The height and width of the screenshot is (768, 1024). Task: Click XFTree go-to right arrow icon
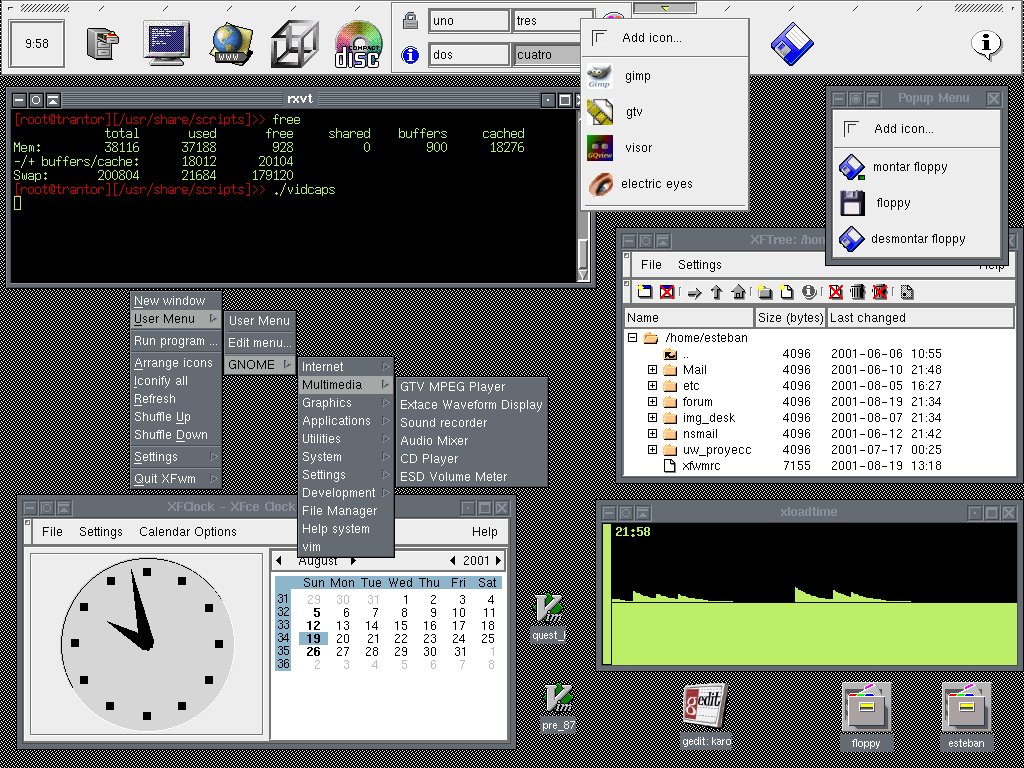[694, 293]
